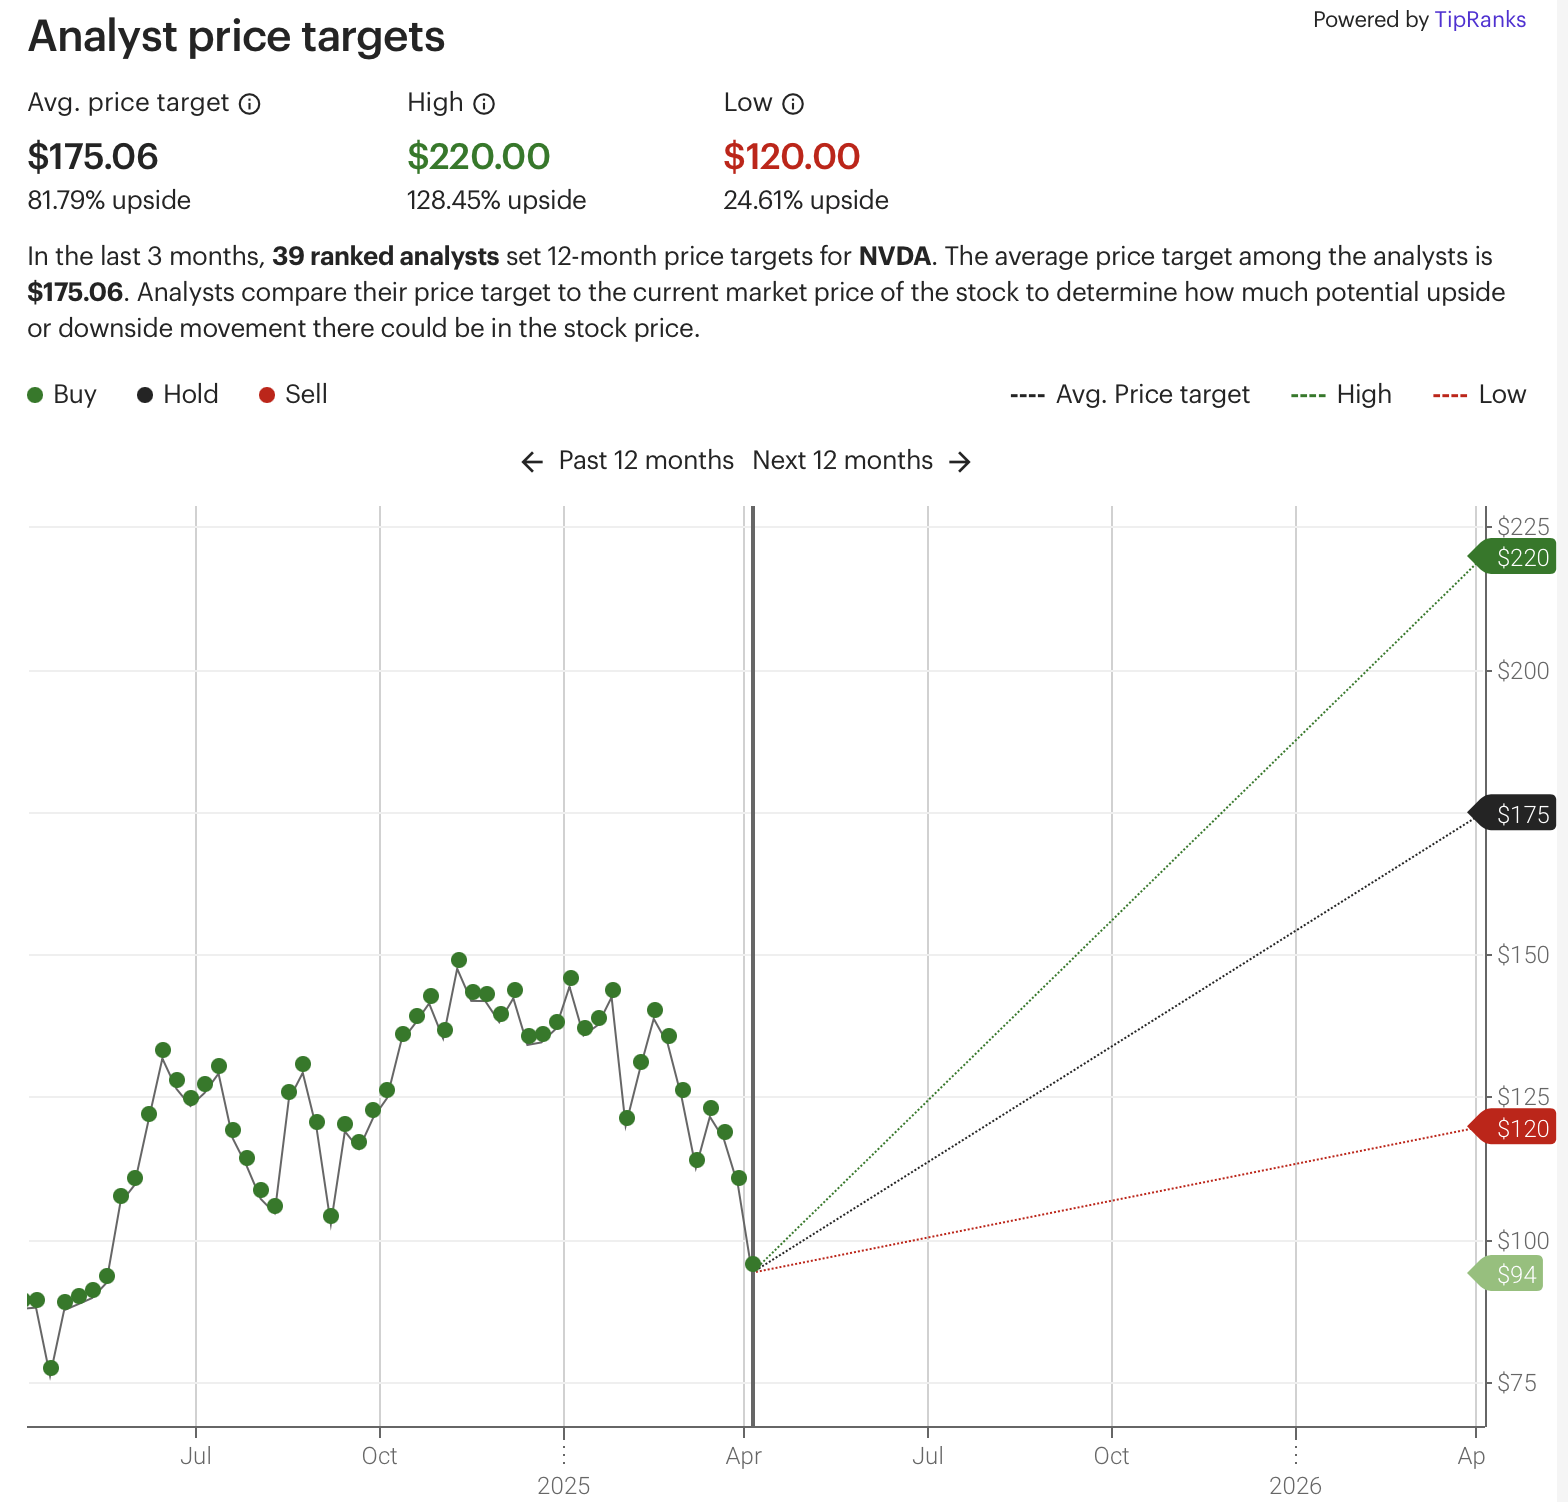Click the Avg. price target info icon
This screenshot has height=1502, width=1568.
[x=250, y=103]
